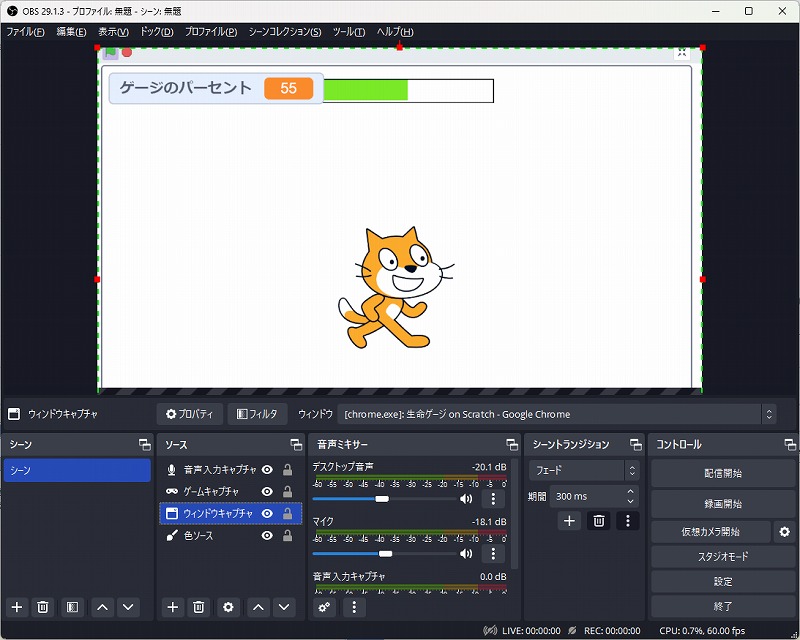Open デスクトップ音声 three-dot options

(493, 499)
